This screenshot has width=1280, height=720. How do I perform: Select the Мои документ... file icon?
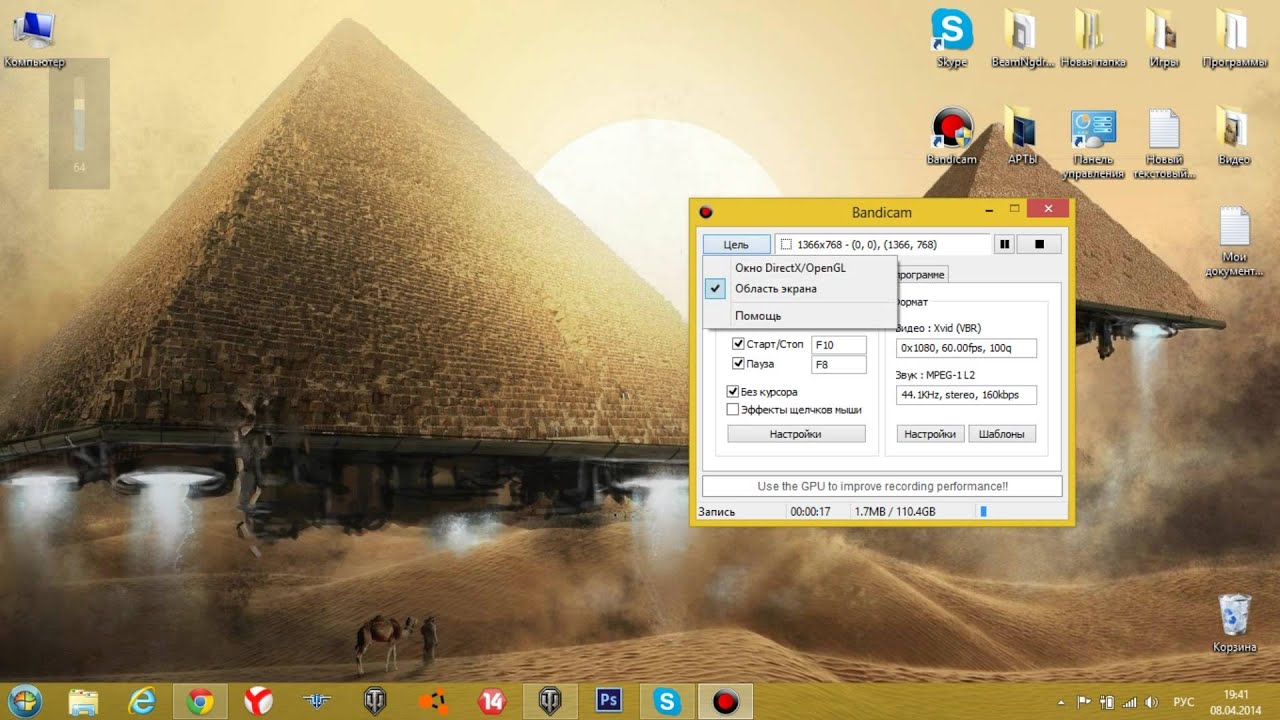(1235, 242)
